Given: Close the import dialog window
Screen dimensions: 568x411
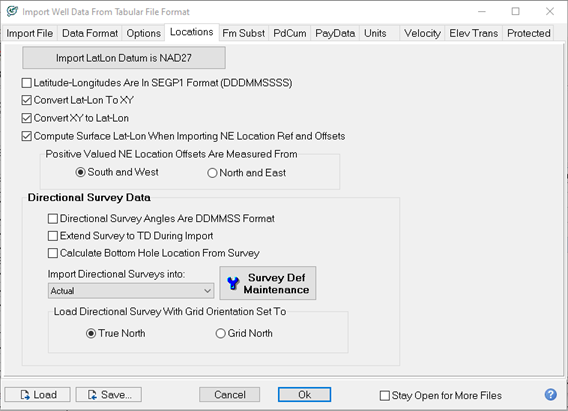Looking at the screenshot, I should (550, 12).
